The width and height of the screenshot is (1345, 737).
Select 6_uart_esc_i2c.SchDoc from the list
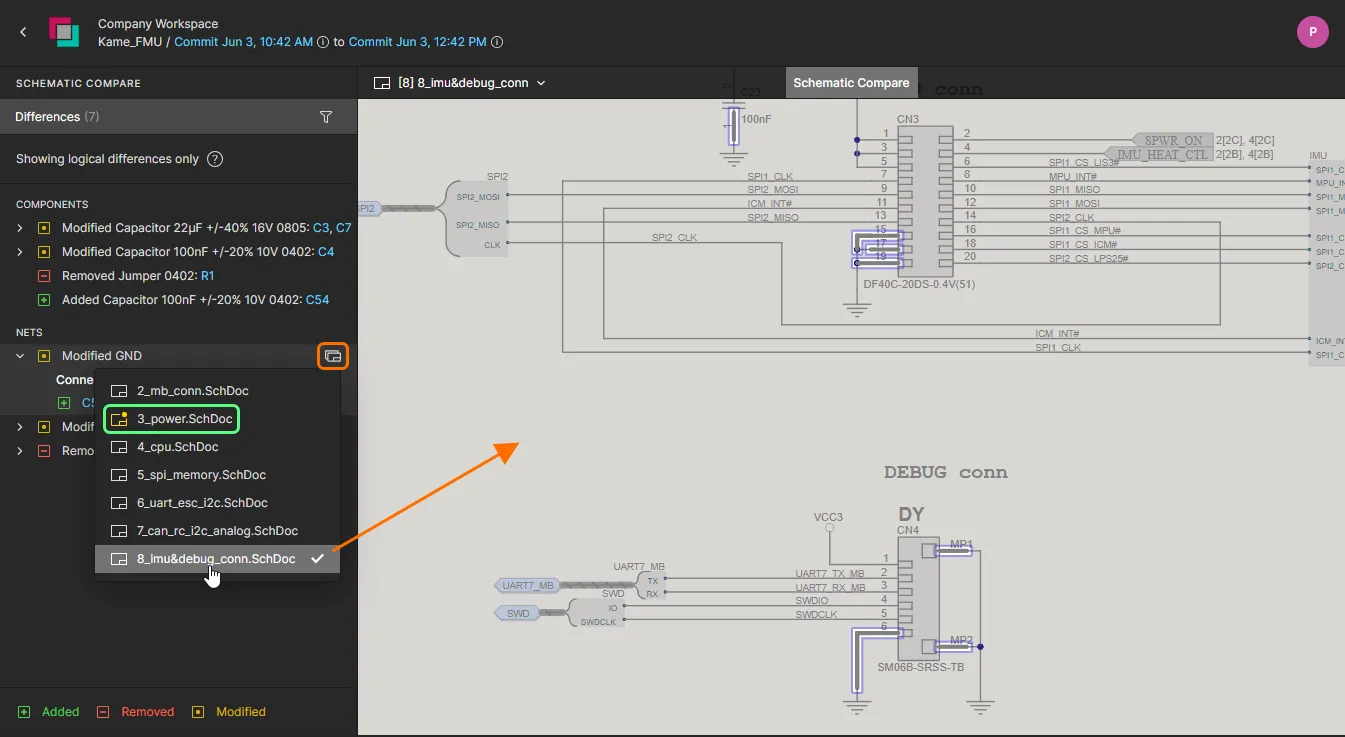tap(218, 503)
